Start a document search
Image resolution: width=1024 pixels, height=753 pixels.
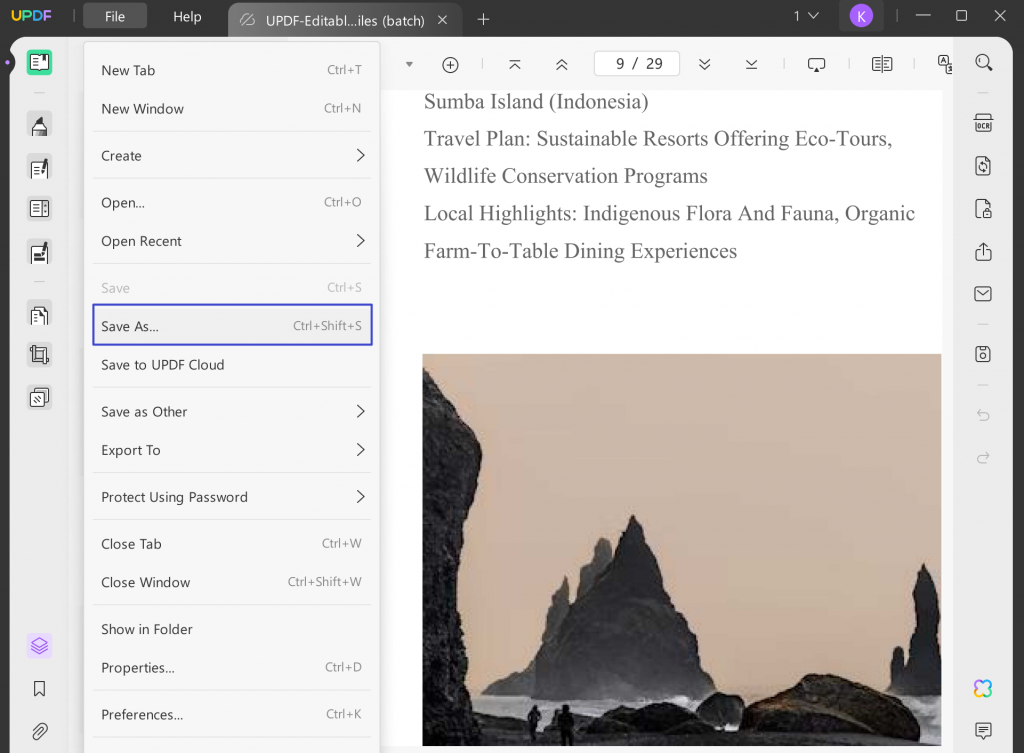(983, 61)
